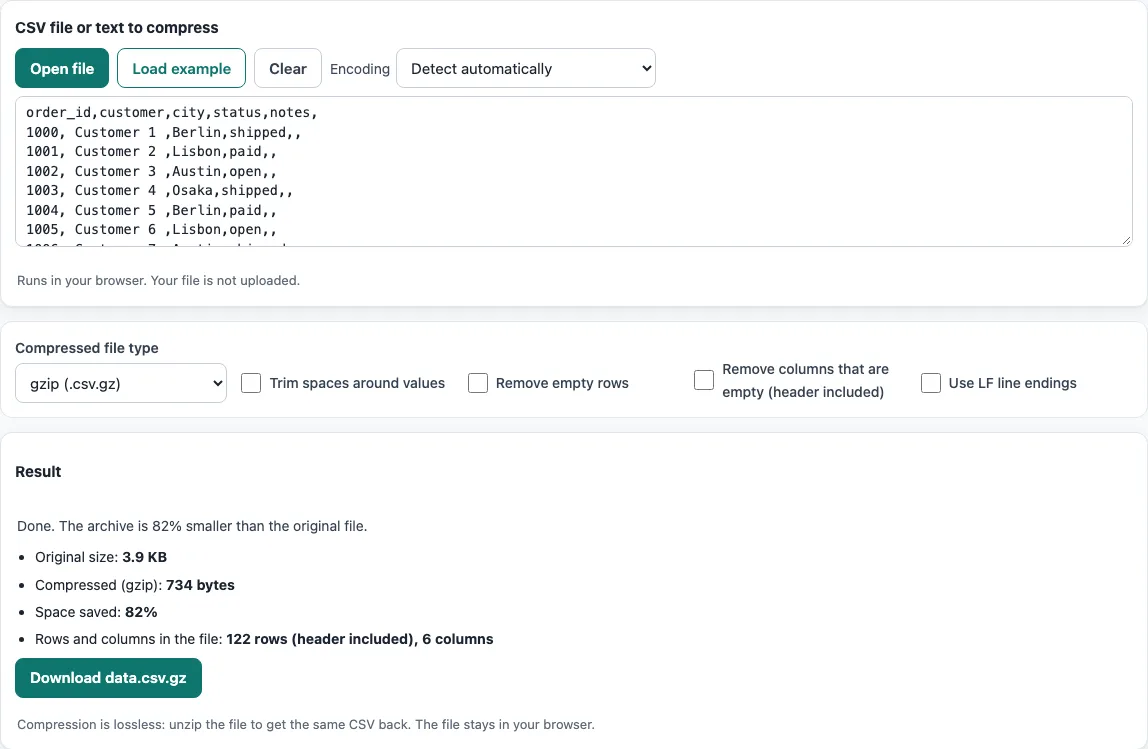Viewport: 1148px width, 749px height.
Task: Click the row starting with 1005
Action: point(152,229)
